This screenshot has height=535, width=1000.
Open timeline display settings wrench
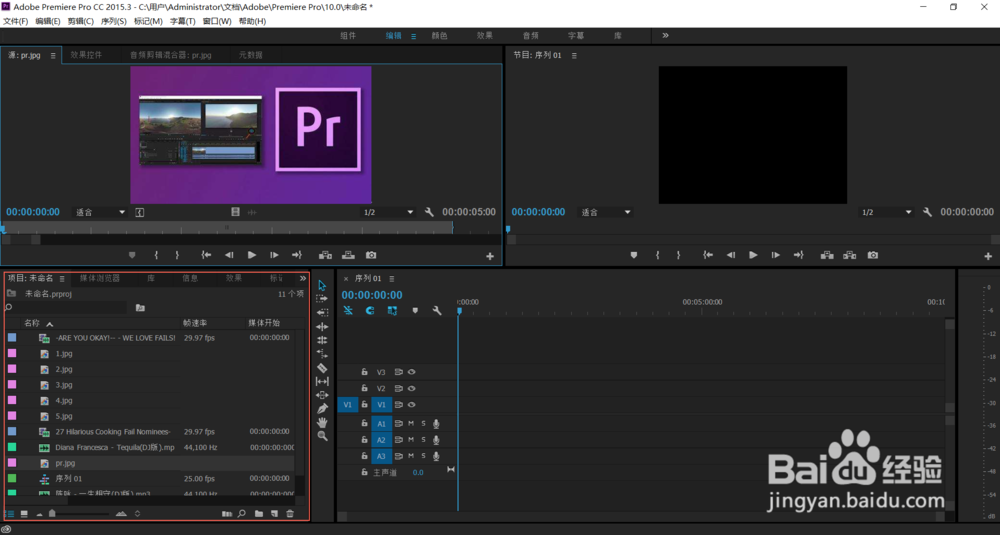coord(437,311)
